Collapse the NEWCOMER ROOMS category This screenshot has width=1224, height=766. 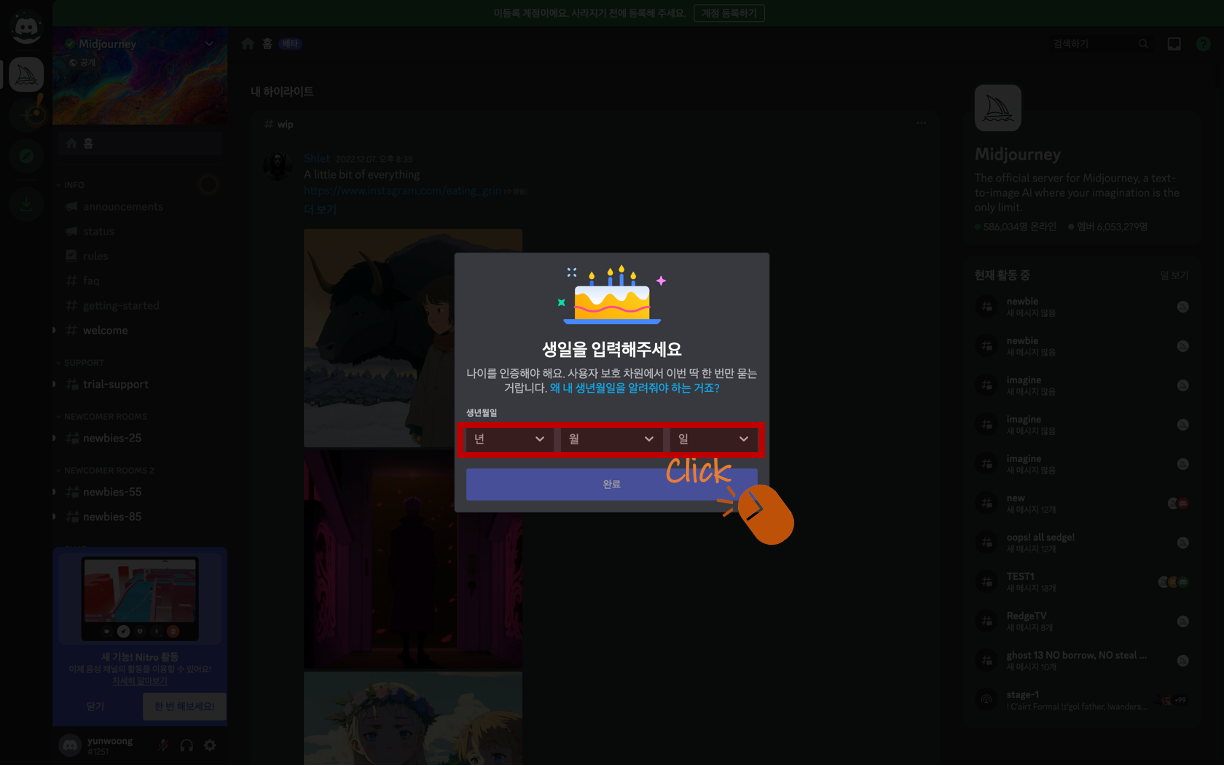click(x=105, y=417)
